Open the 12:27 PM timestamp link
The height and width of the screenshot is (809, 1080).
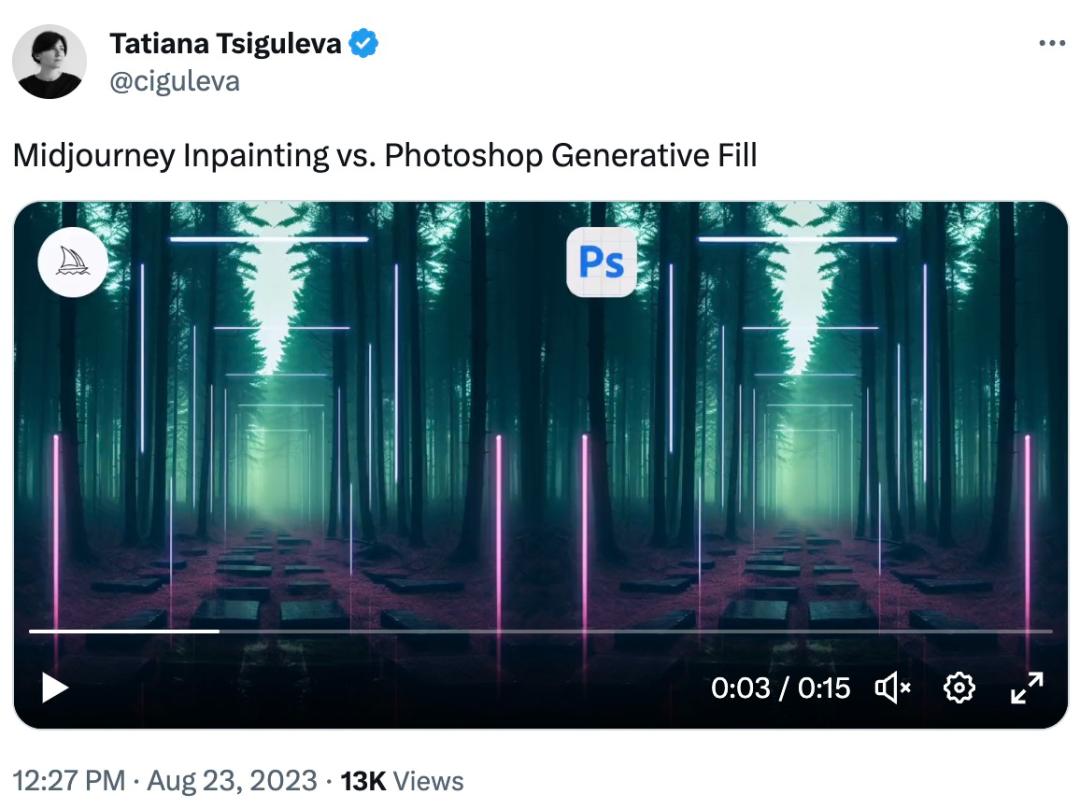pos(69,781)
